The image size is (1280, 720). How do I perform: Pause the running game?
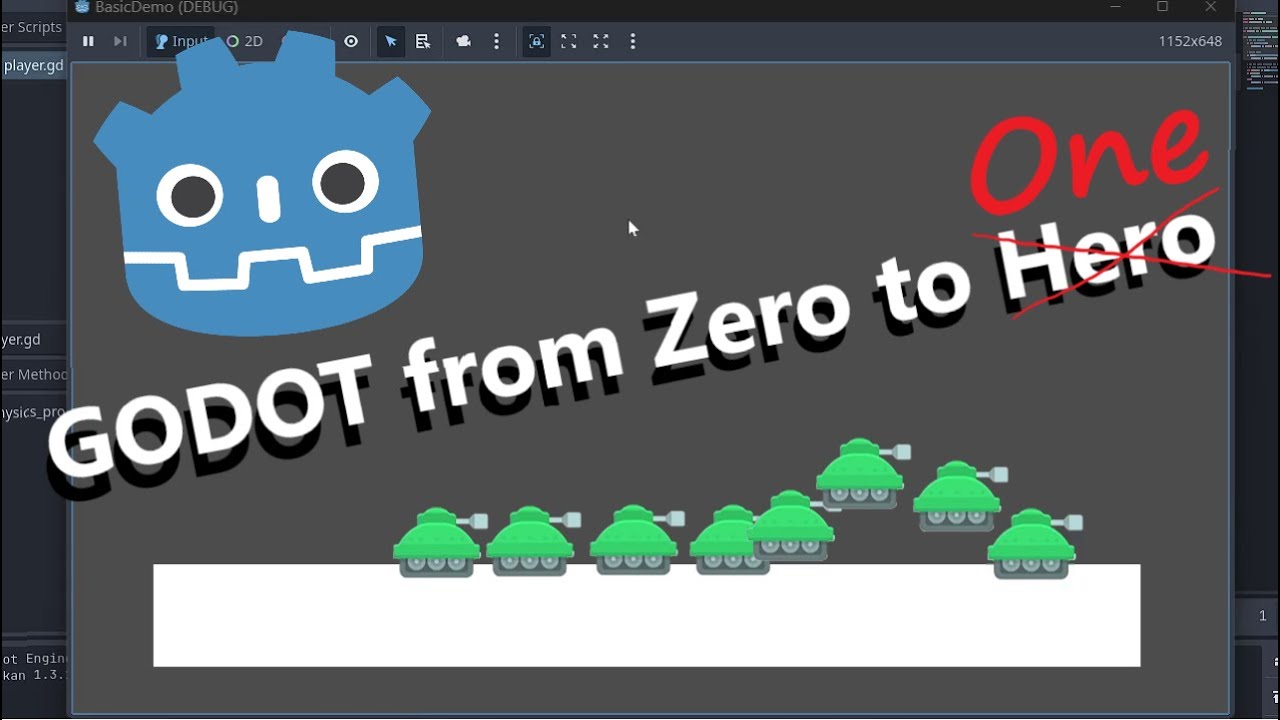[x=88, y=41]
